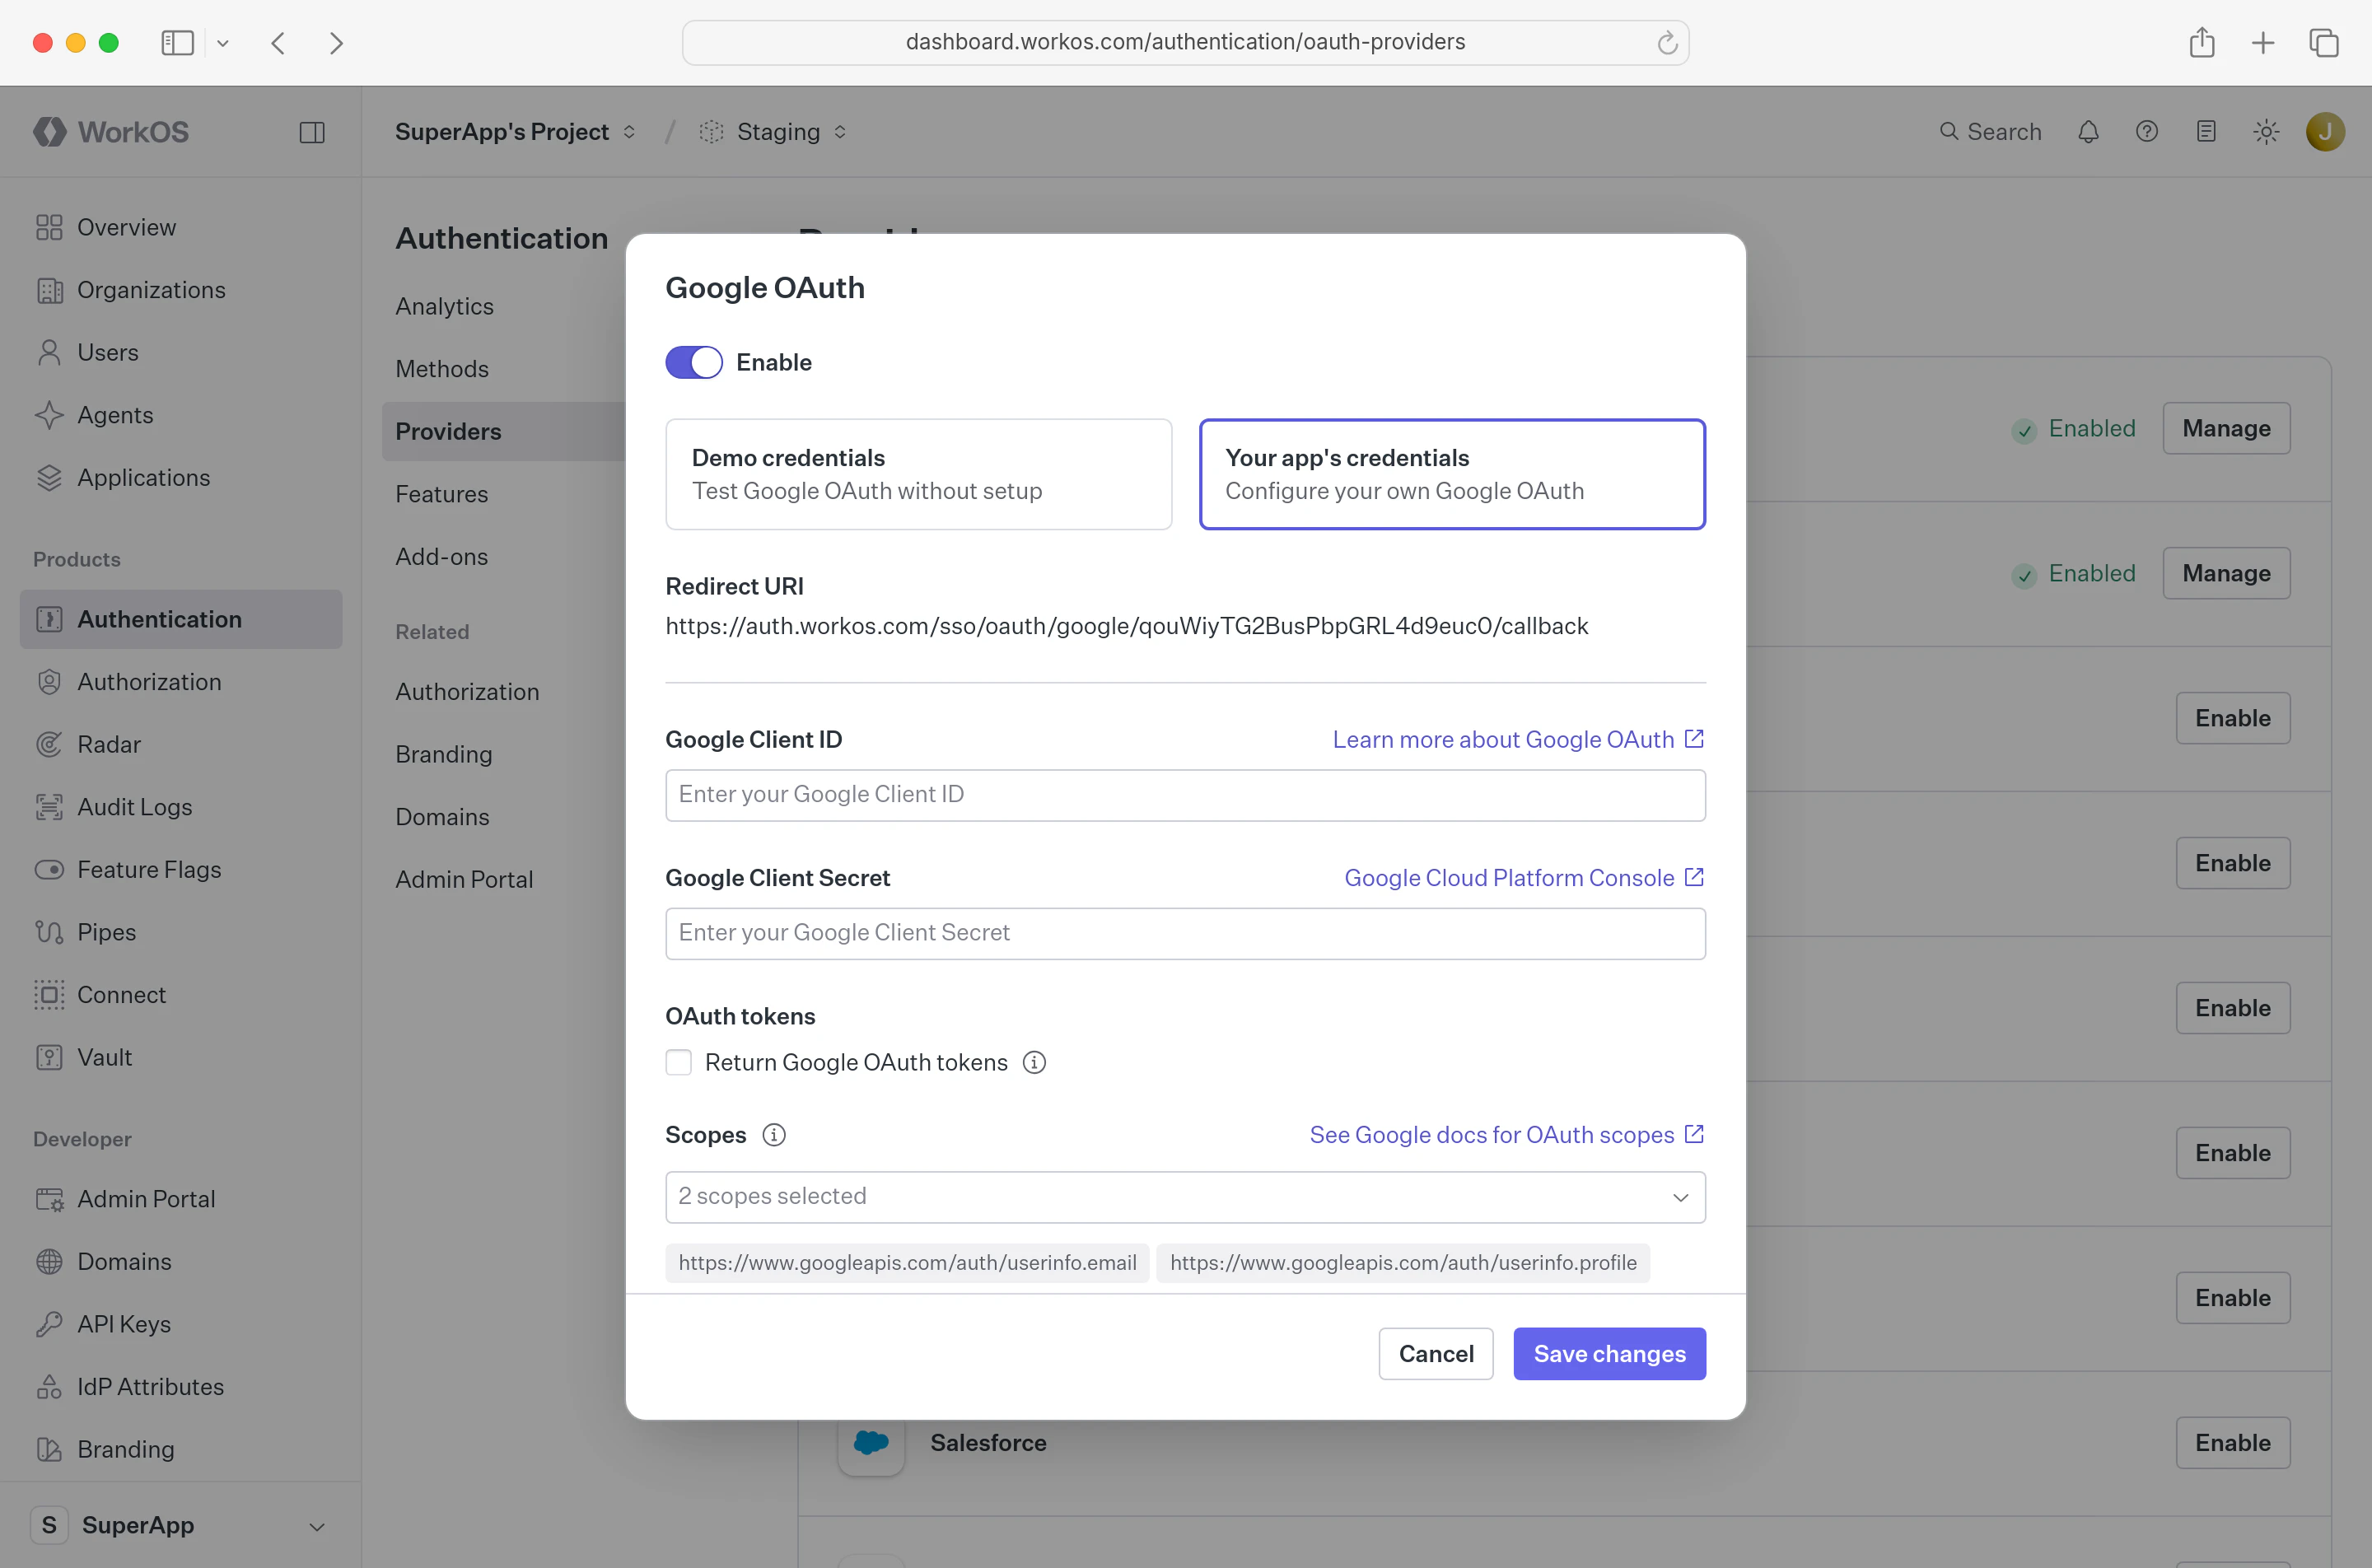Click the Salesforce cloud logo
This screenshot has height=1568, width=2372.
coord(871,1442)
